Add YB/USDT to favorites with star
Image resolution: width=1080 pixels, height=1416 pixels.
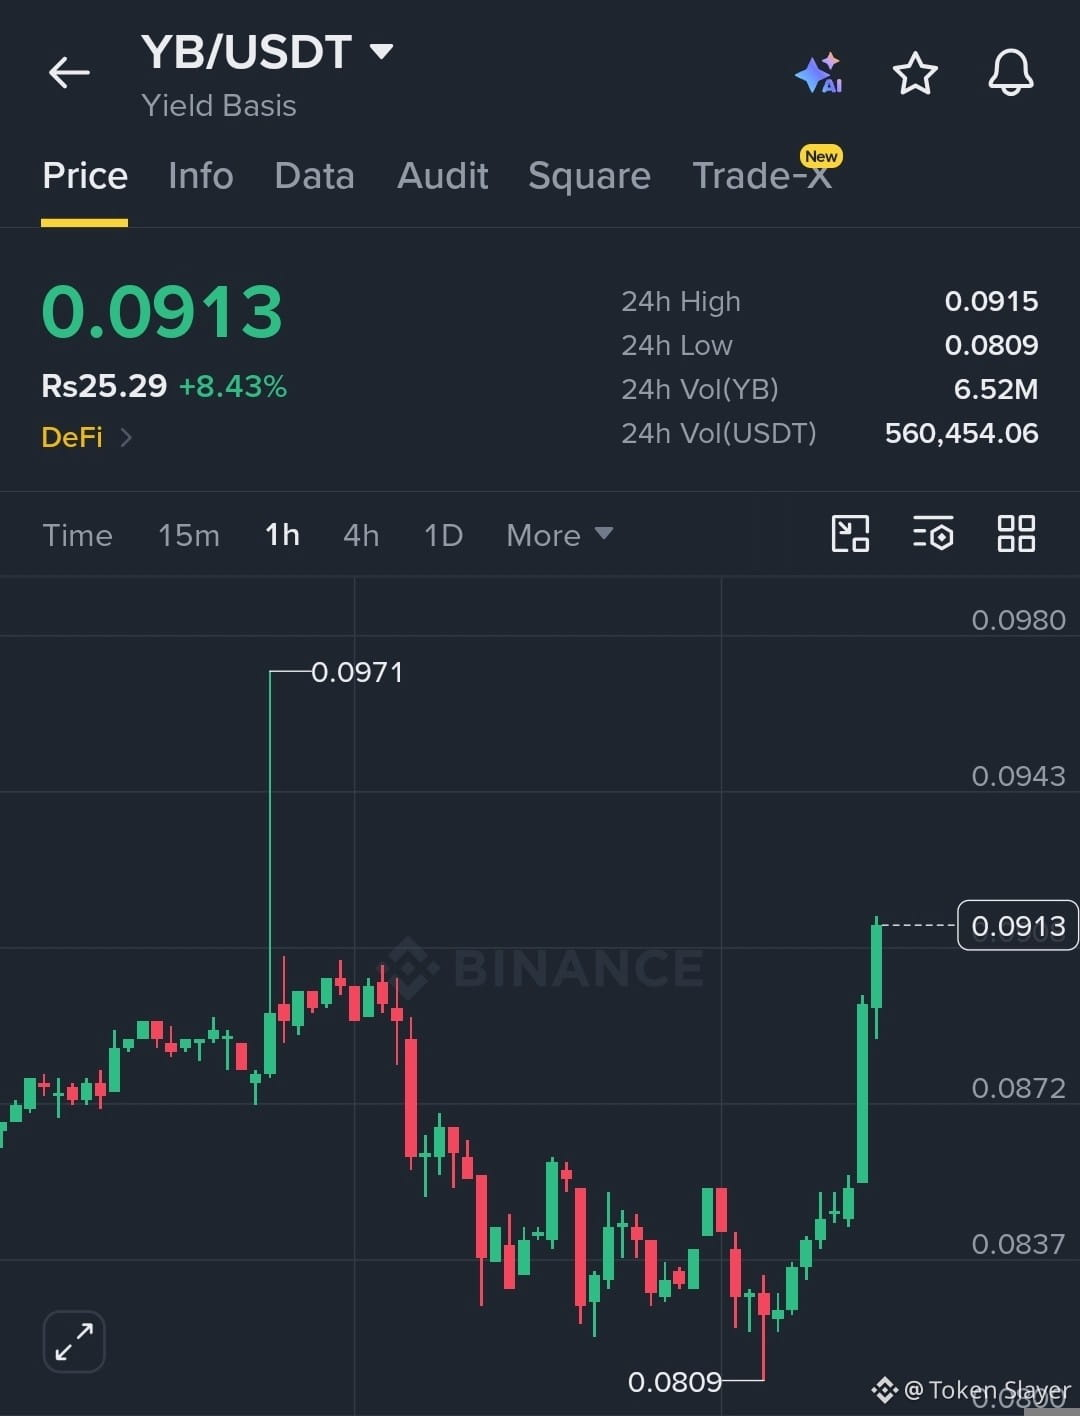click(x=915, y=74)
